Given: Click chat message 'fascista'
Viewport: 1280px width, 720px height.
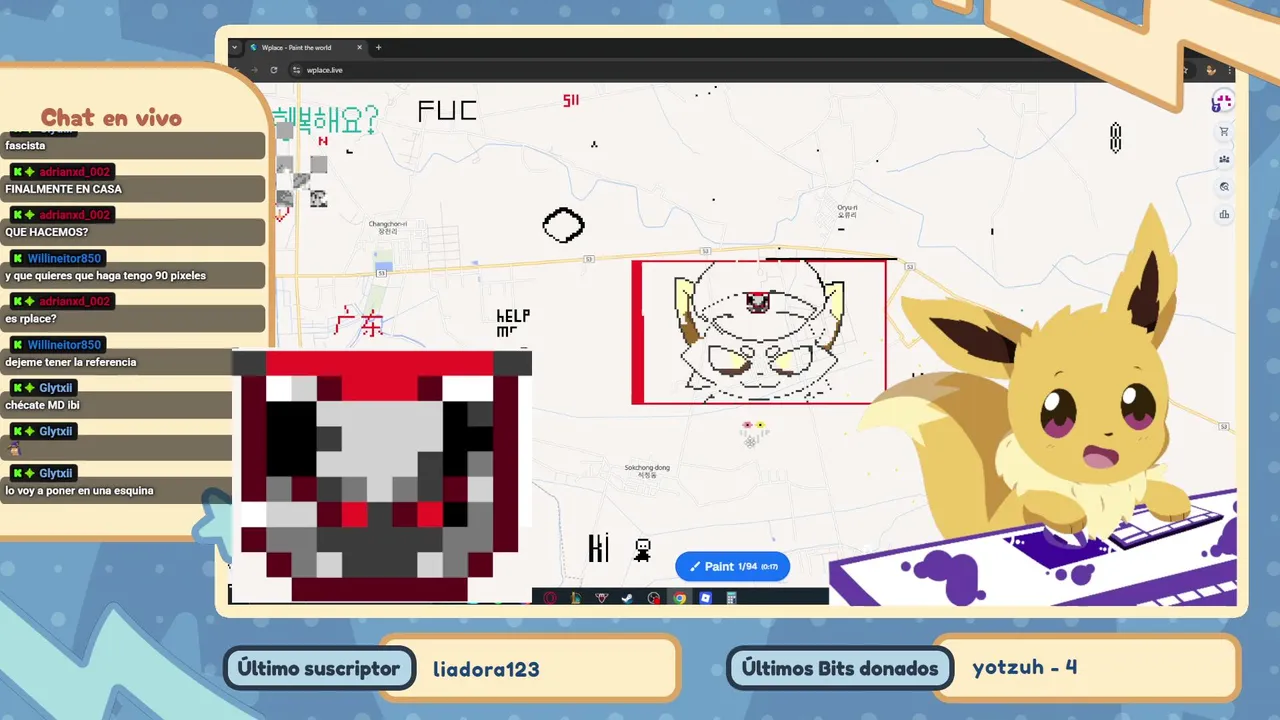Looking at the screenshot, I should pos(133,146).
